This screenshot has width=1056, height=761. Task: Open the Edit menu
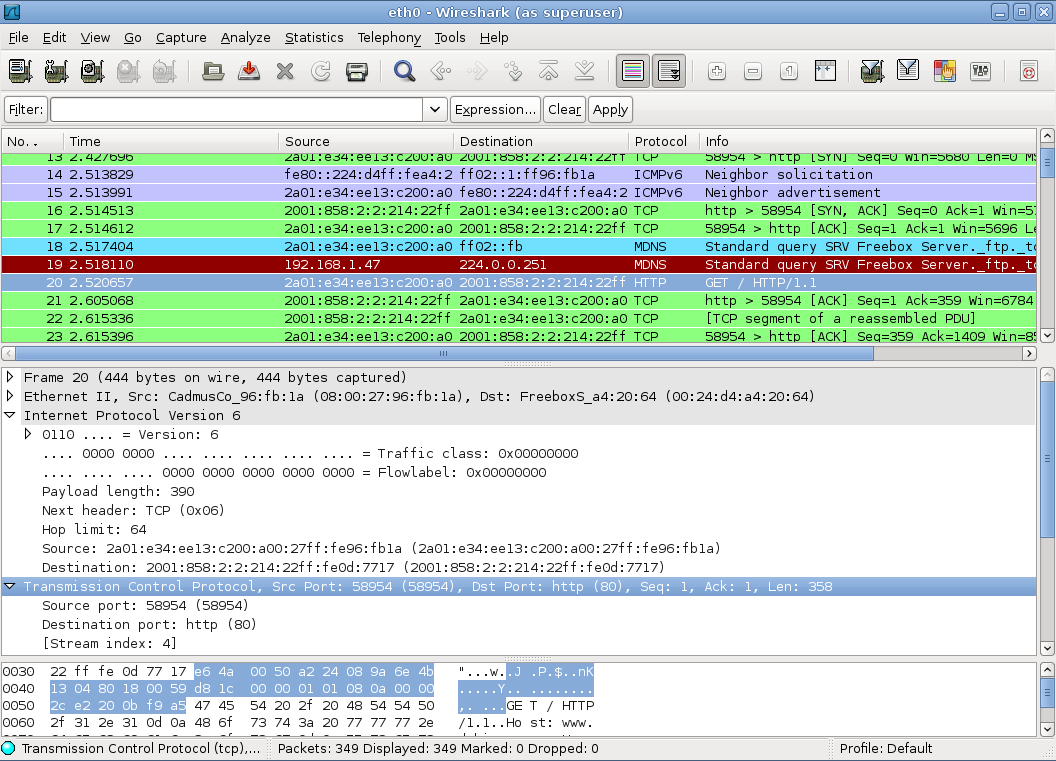[54, 38]
